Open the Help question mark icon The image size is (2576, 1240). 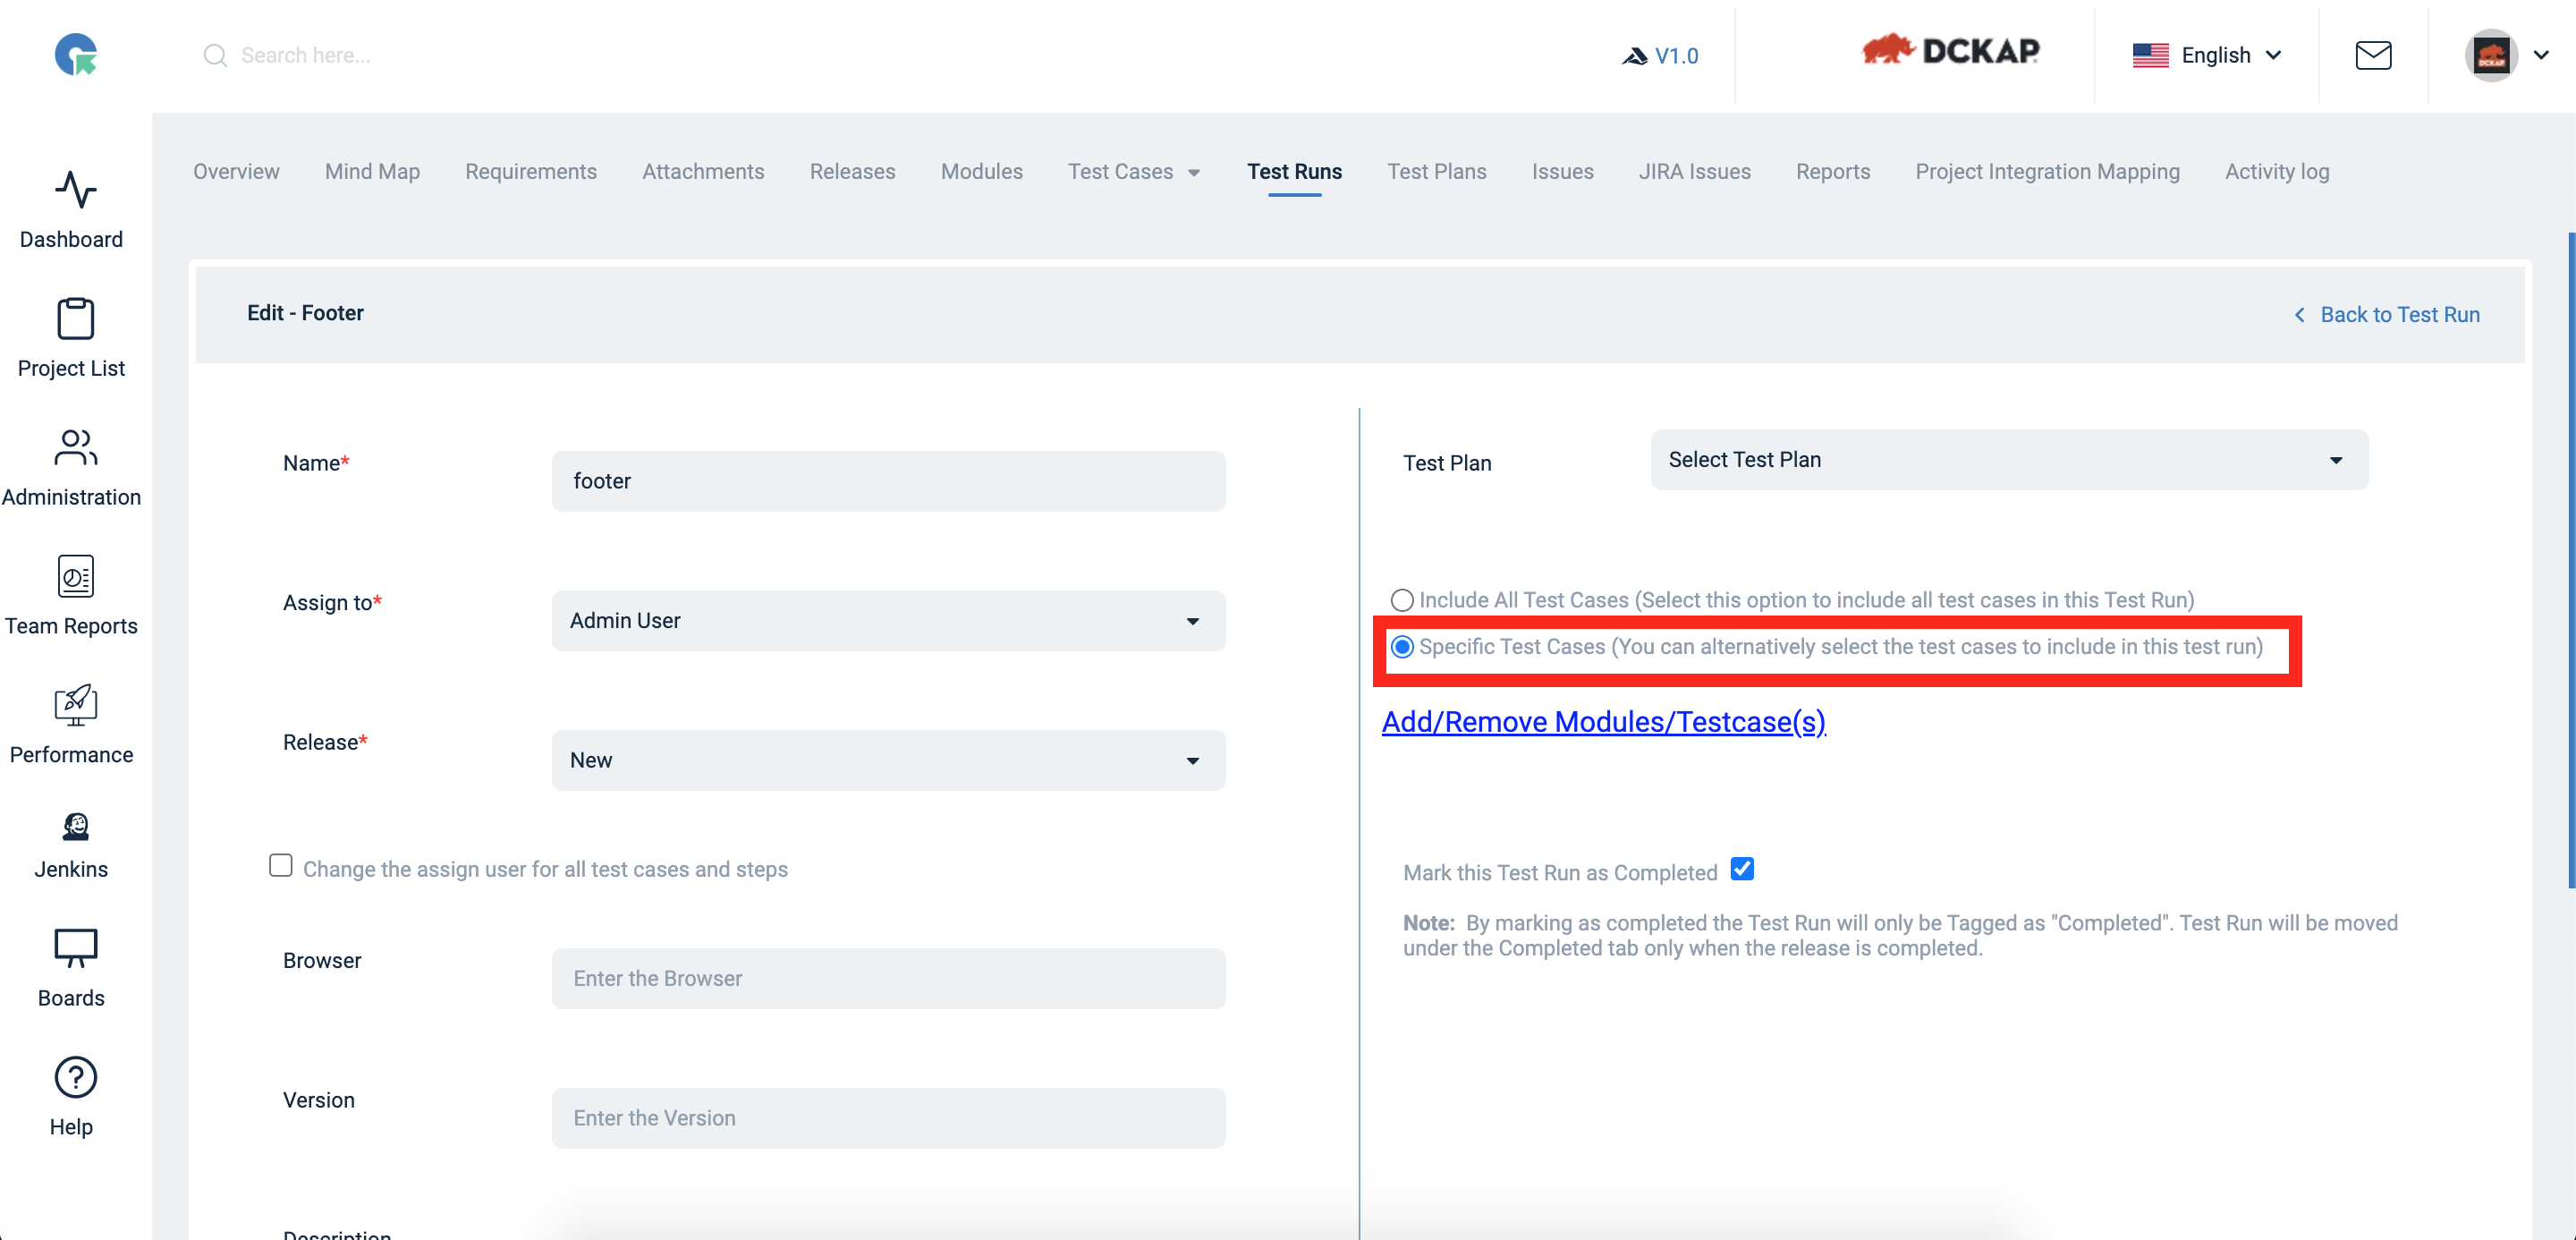tap(75, 1077)
